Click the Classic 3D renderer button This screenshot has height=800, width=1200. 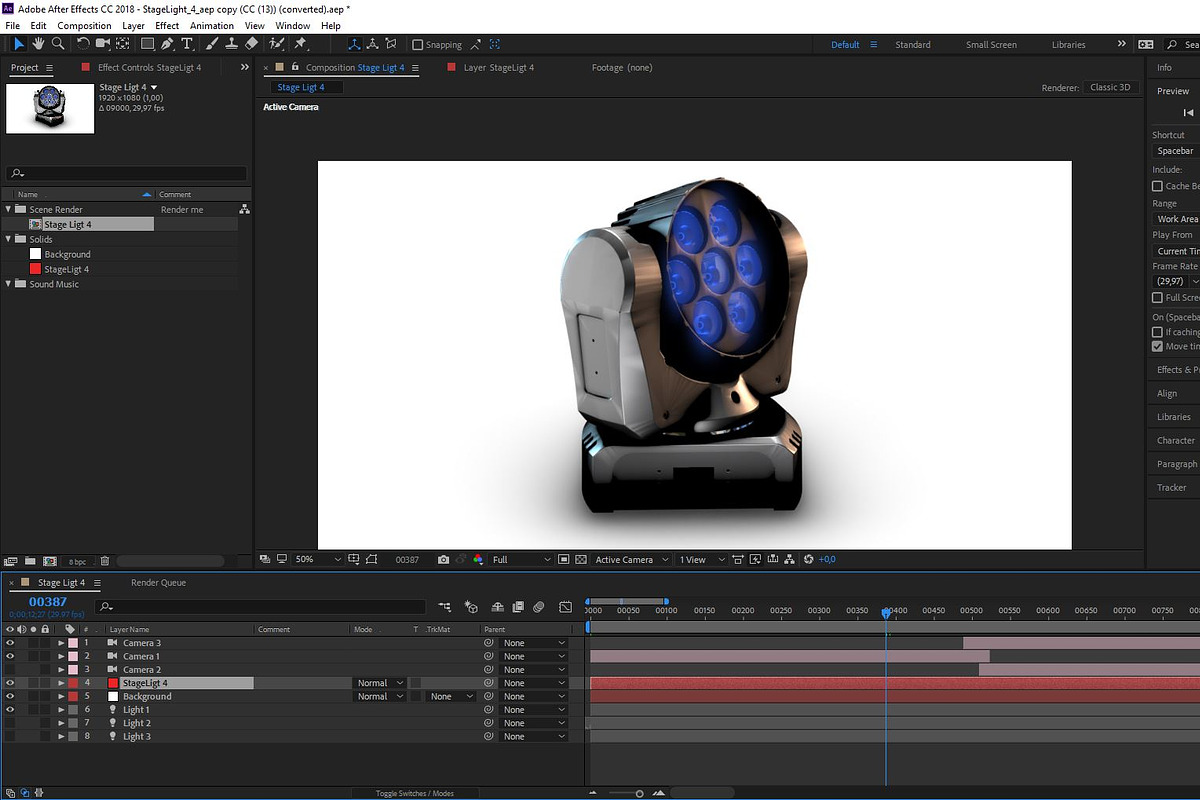click(x=1111, y=87)
